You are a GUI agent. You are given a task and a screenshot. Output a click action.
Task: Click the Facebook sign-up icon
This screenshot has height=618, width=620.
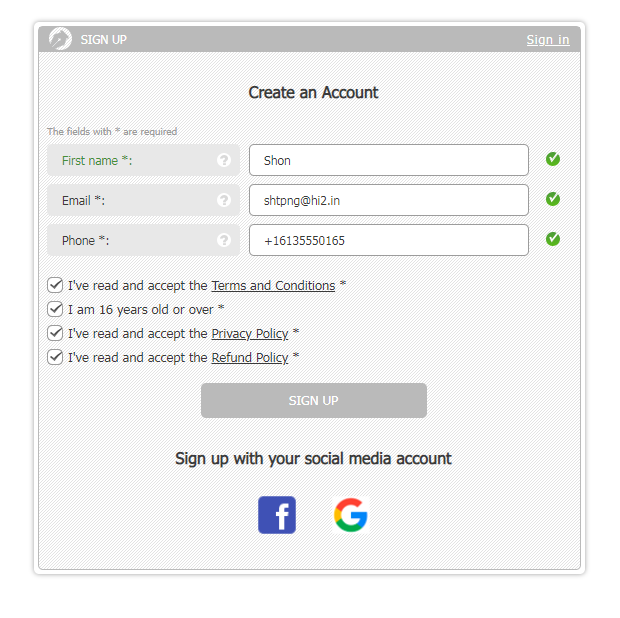point(277,515)
